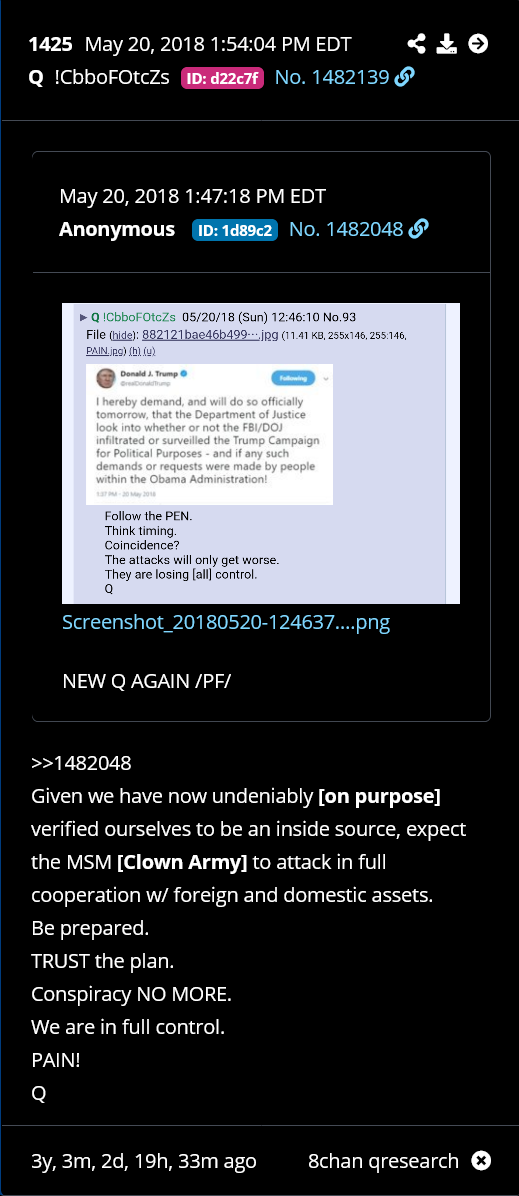Select the pink ID: d22c7f badge
This screenshot has width=519, height=1196.
pyautogui.click(x=222, y=79)
